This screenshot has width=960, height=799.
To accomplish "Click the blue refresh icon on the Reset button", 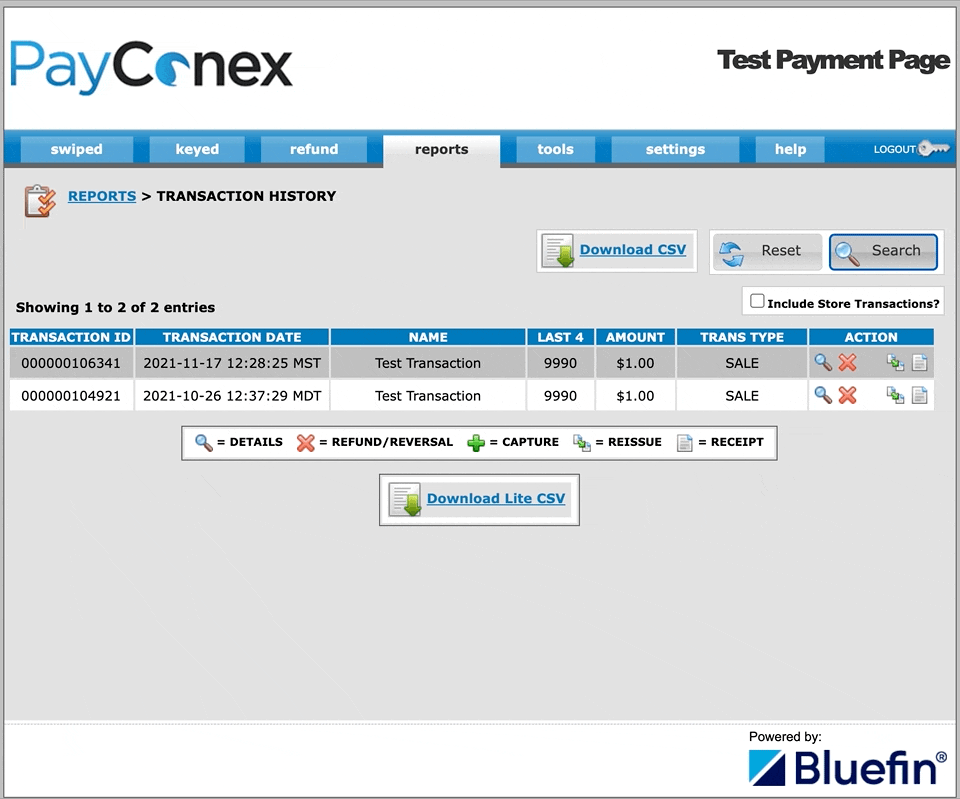I will pyautogui.click(x=729, y=251).
